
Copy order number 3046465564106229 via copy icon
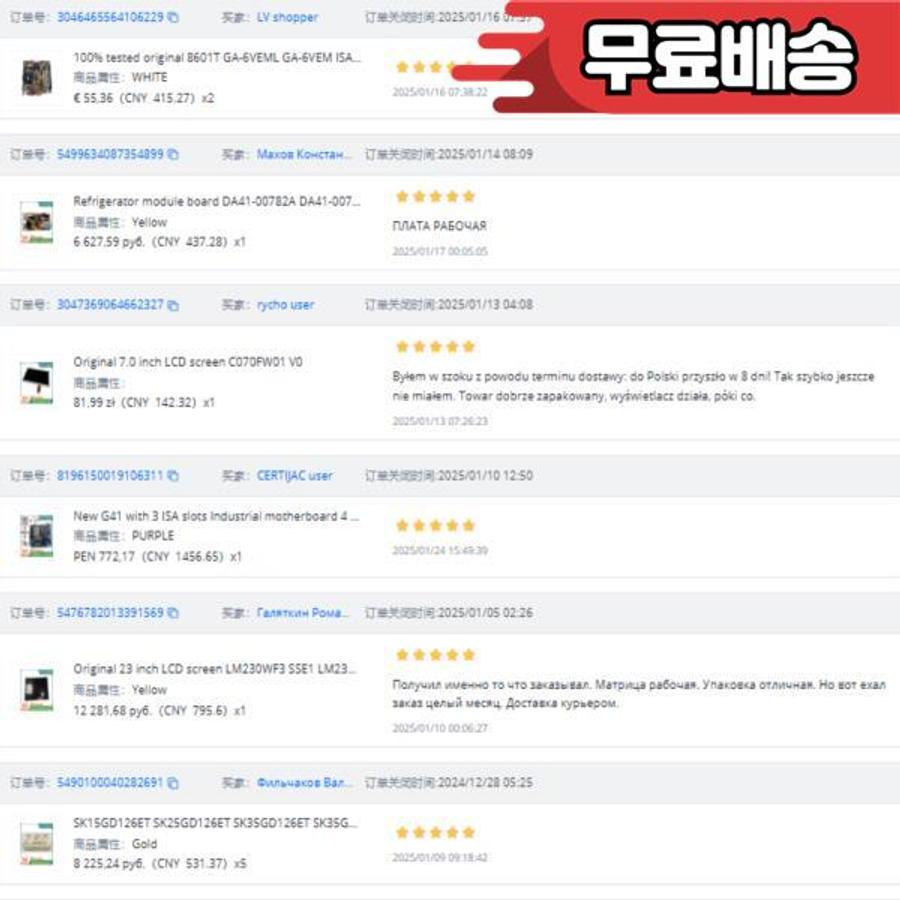click(173, 17)
